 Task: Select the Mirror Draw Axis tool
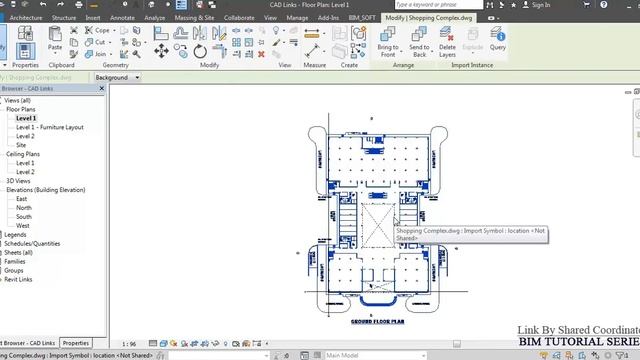pyautogui.click(x=219, y=33)
